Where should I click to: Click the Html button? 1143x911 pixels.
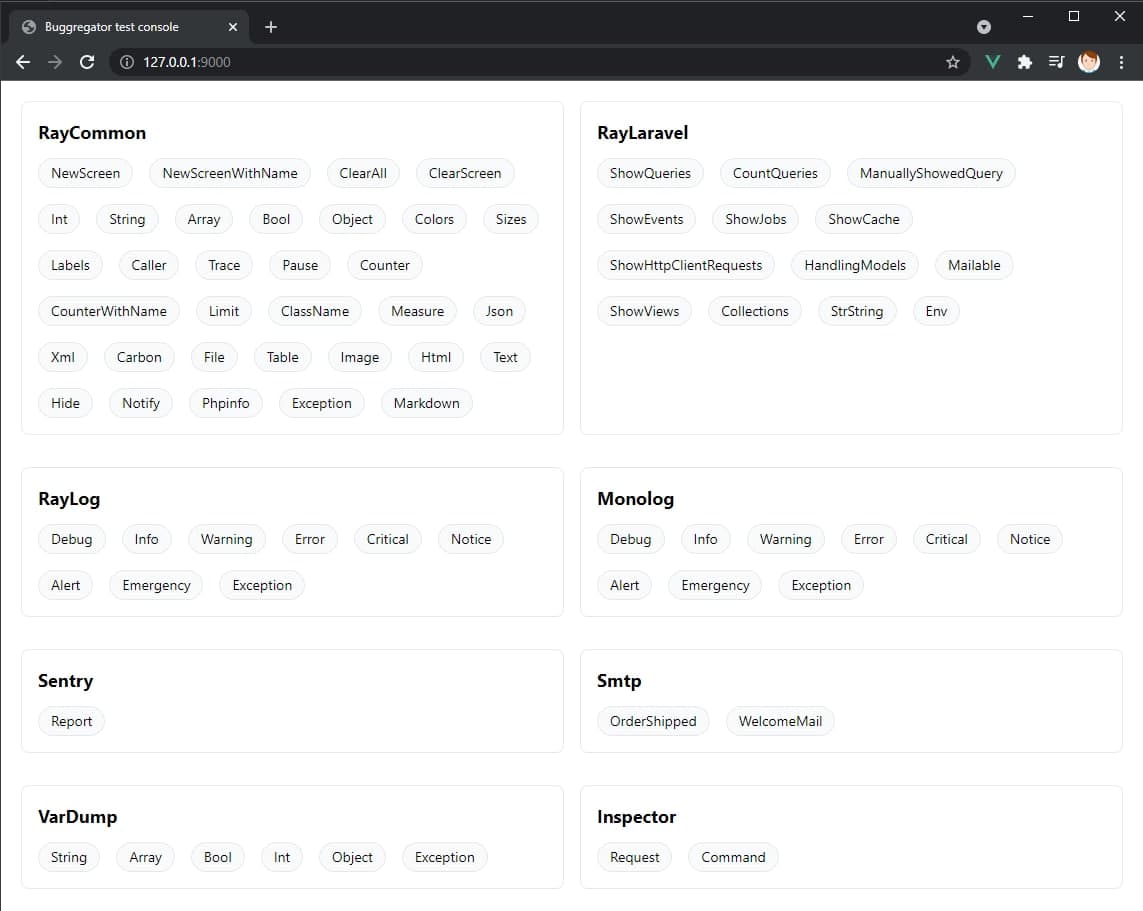[436, 357]
